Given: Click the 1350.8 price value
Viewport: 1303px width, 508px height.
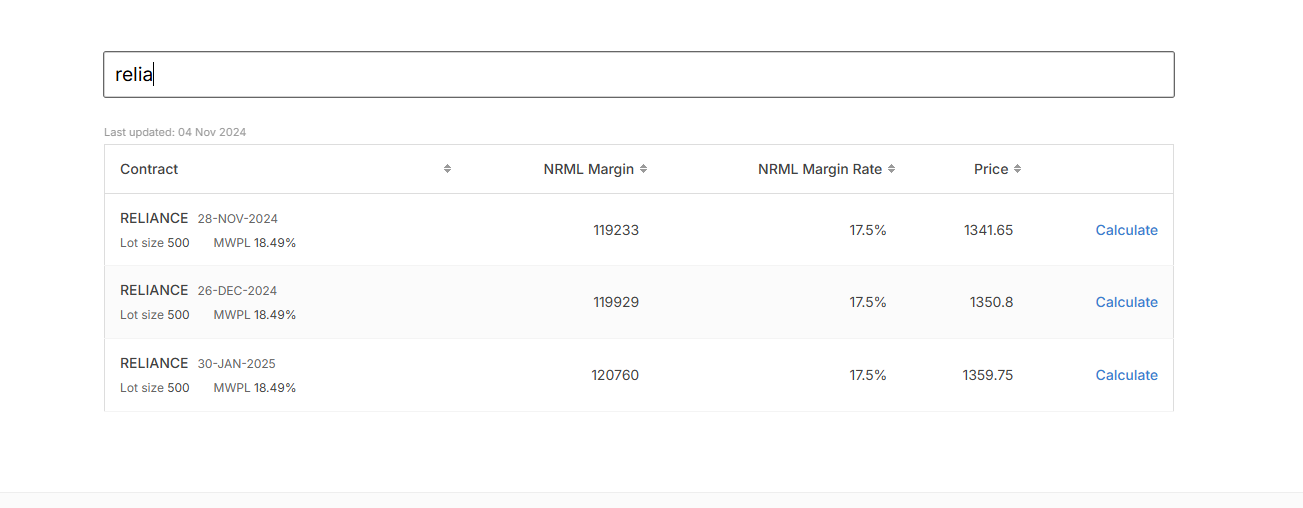Looking at the screenshot, I should pyautogui.click(x=991, y=302).
